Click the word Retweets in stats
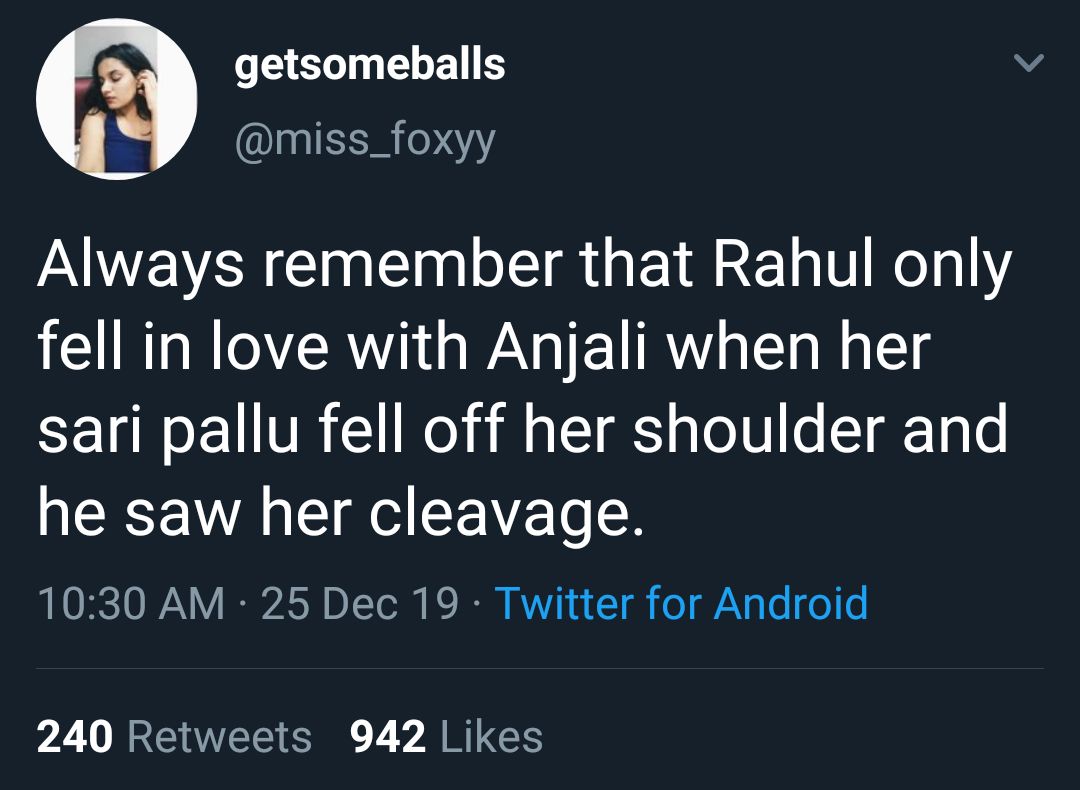Viewport: 1080px width, 790px height. [220, 737]
